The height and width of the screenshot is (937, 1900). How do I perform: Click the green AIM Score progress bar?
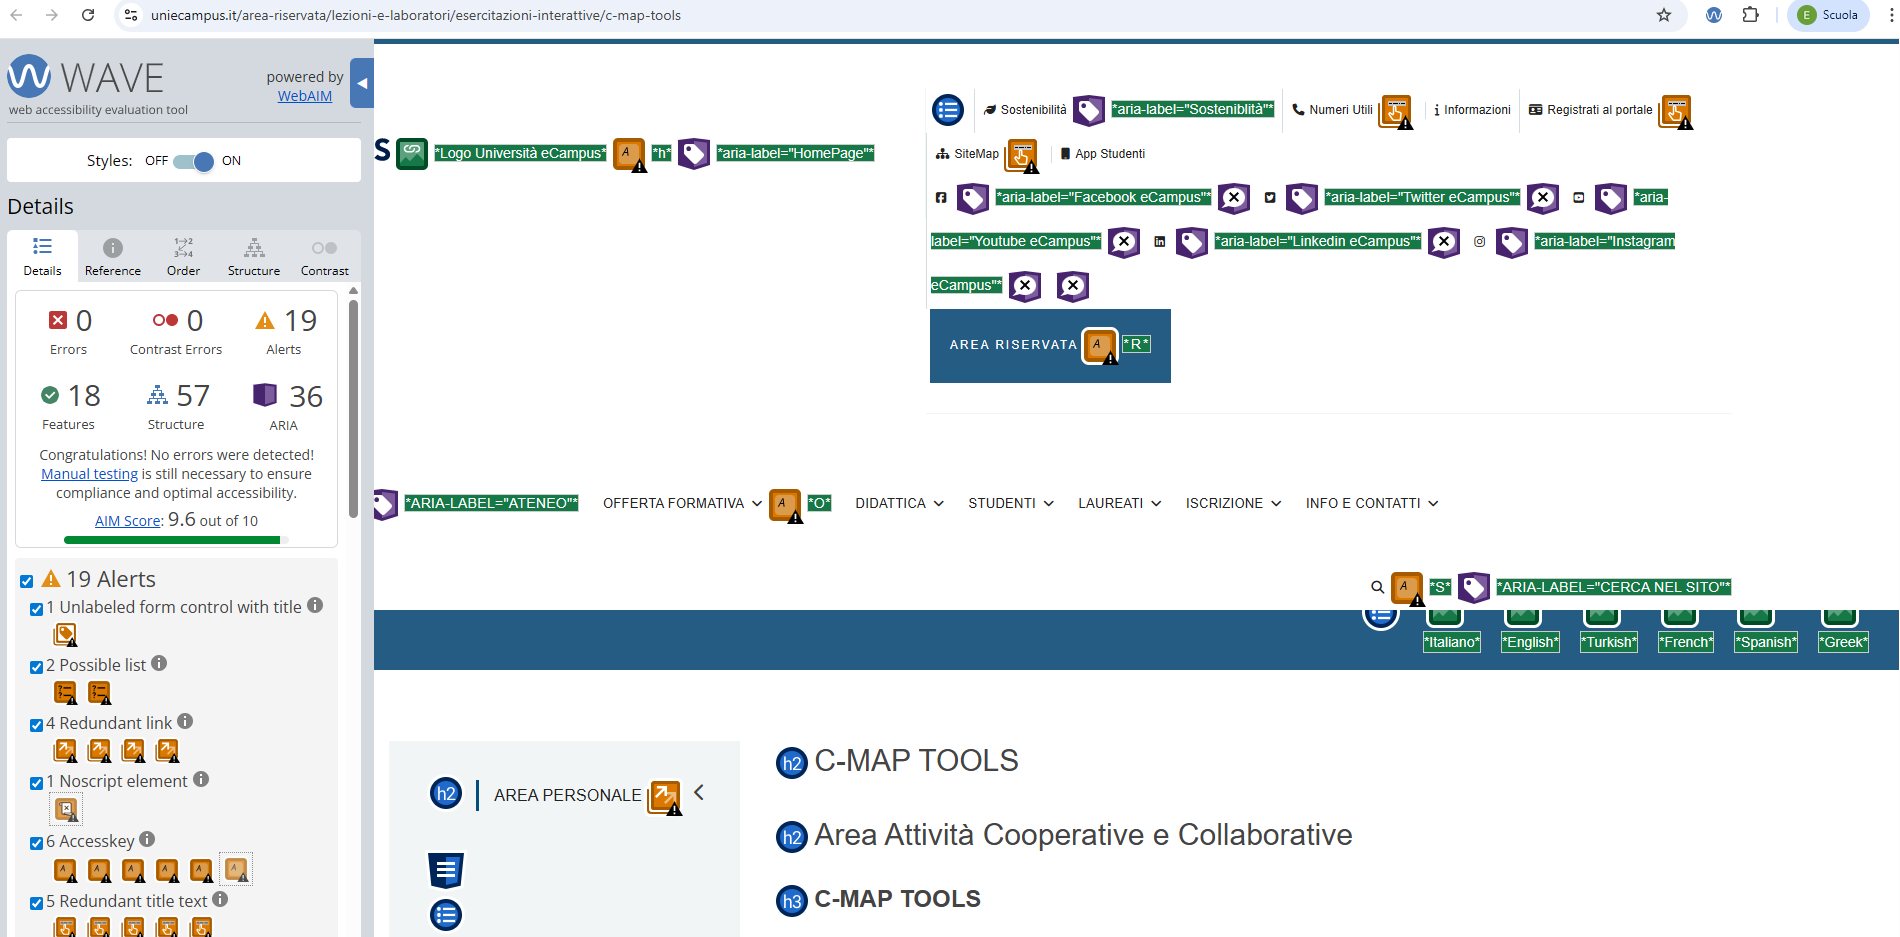point(172,540)
